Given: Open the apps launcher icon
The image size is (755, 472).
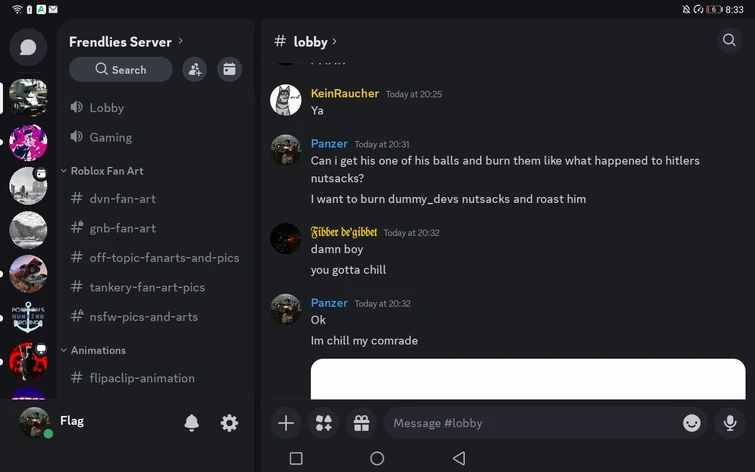Looking at the screenshot, I should tap(323, 423).
